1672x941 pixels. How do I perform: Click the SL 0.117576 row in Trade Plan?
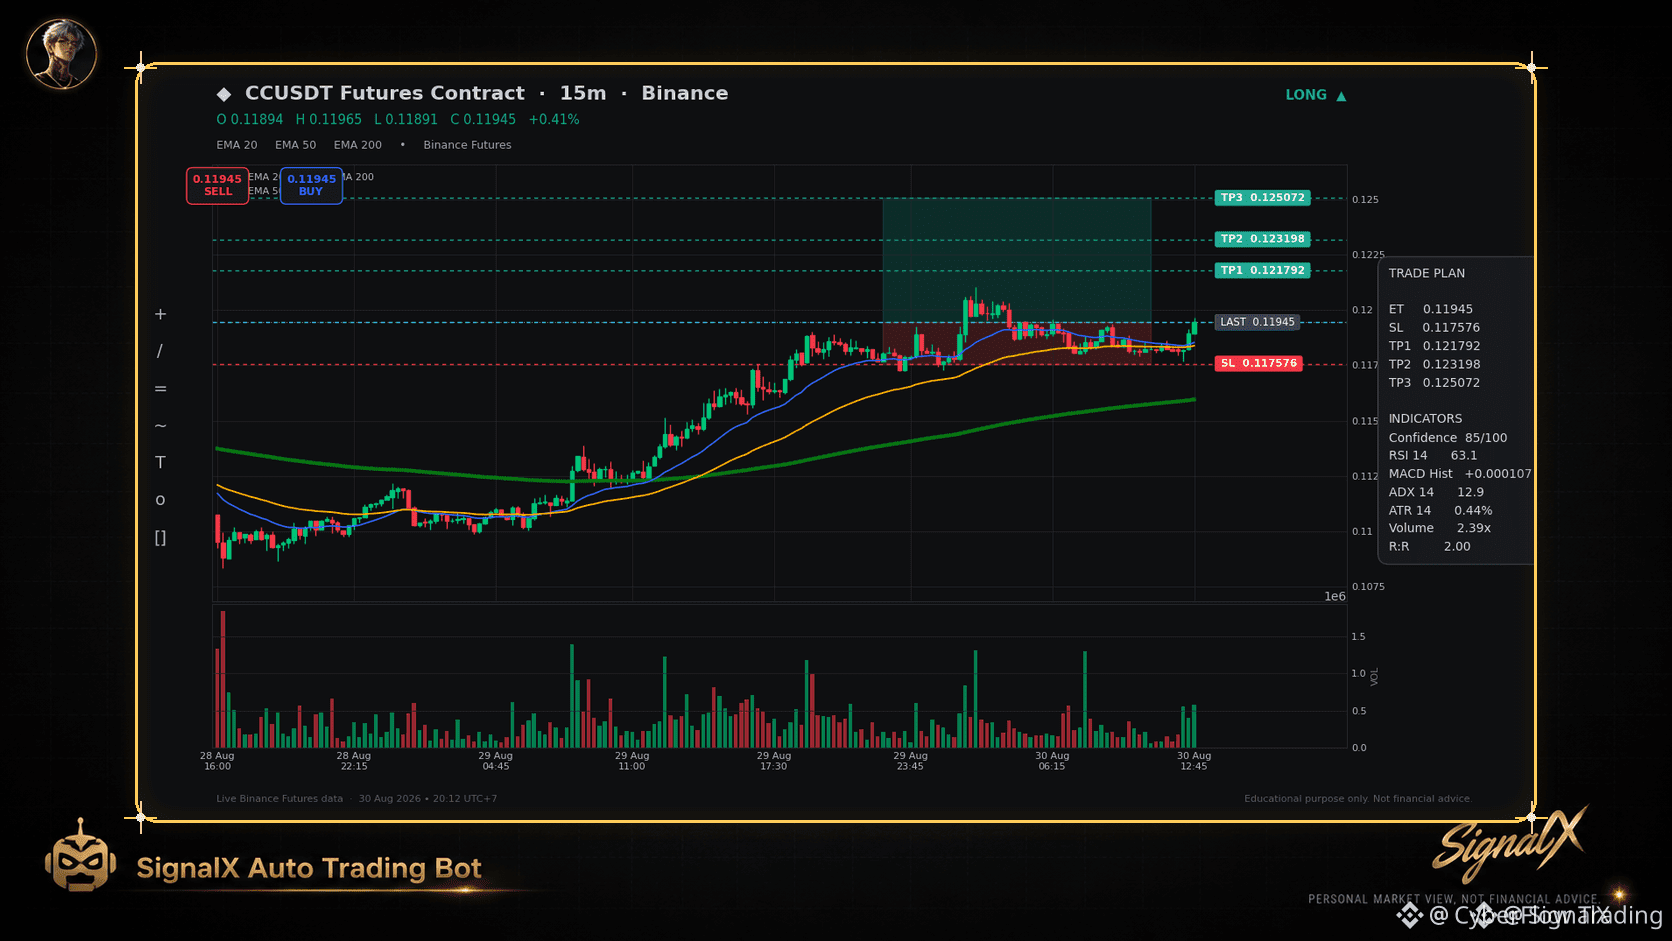1434,328
